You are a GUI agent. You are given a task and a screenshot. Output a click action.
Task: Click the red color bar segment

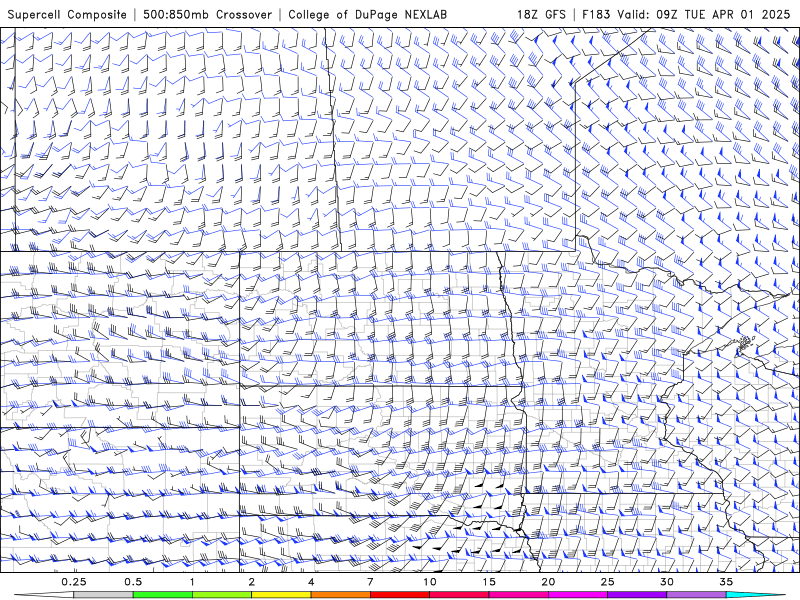(399, 595)
